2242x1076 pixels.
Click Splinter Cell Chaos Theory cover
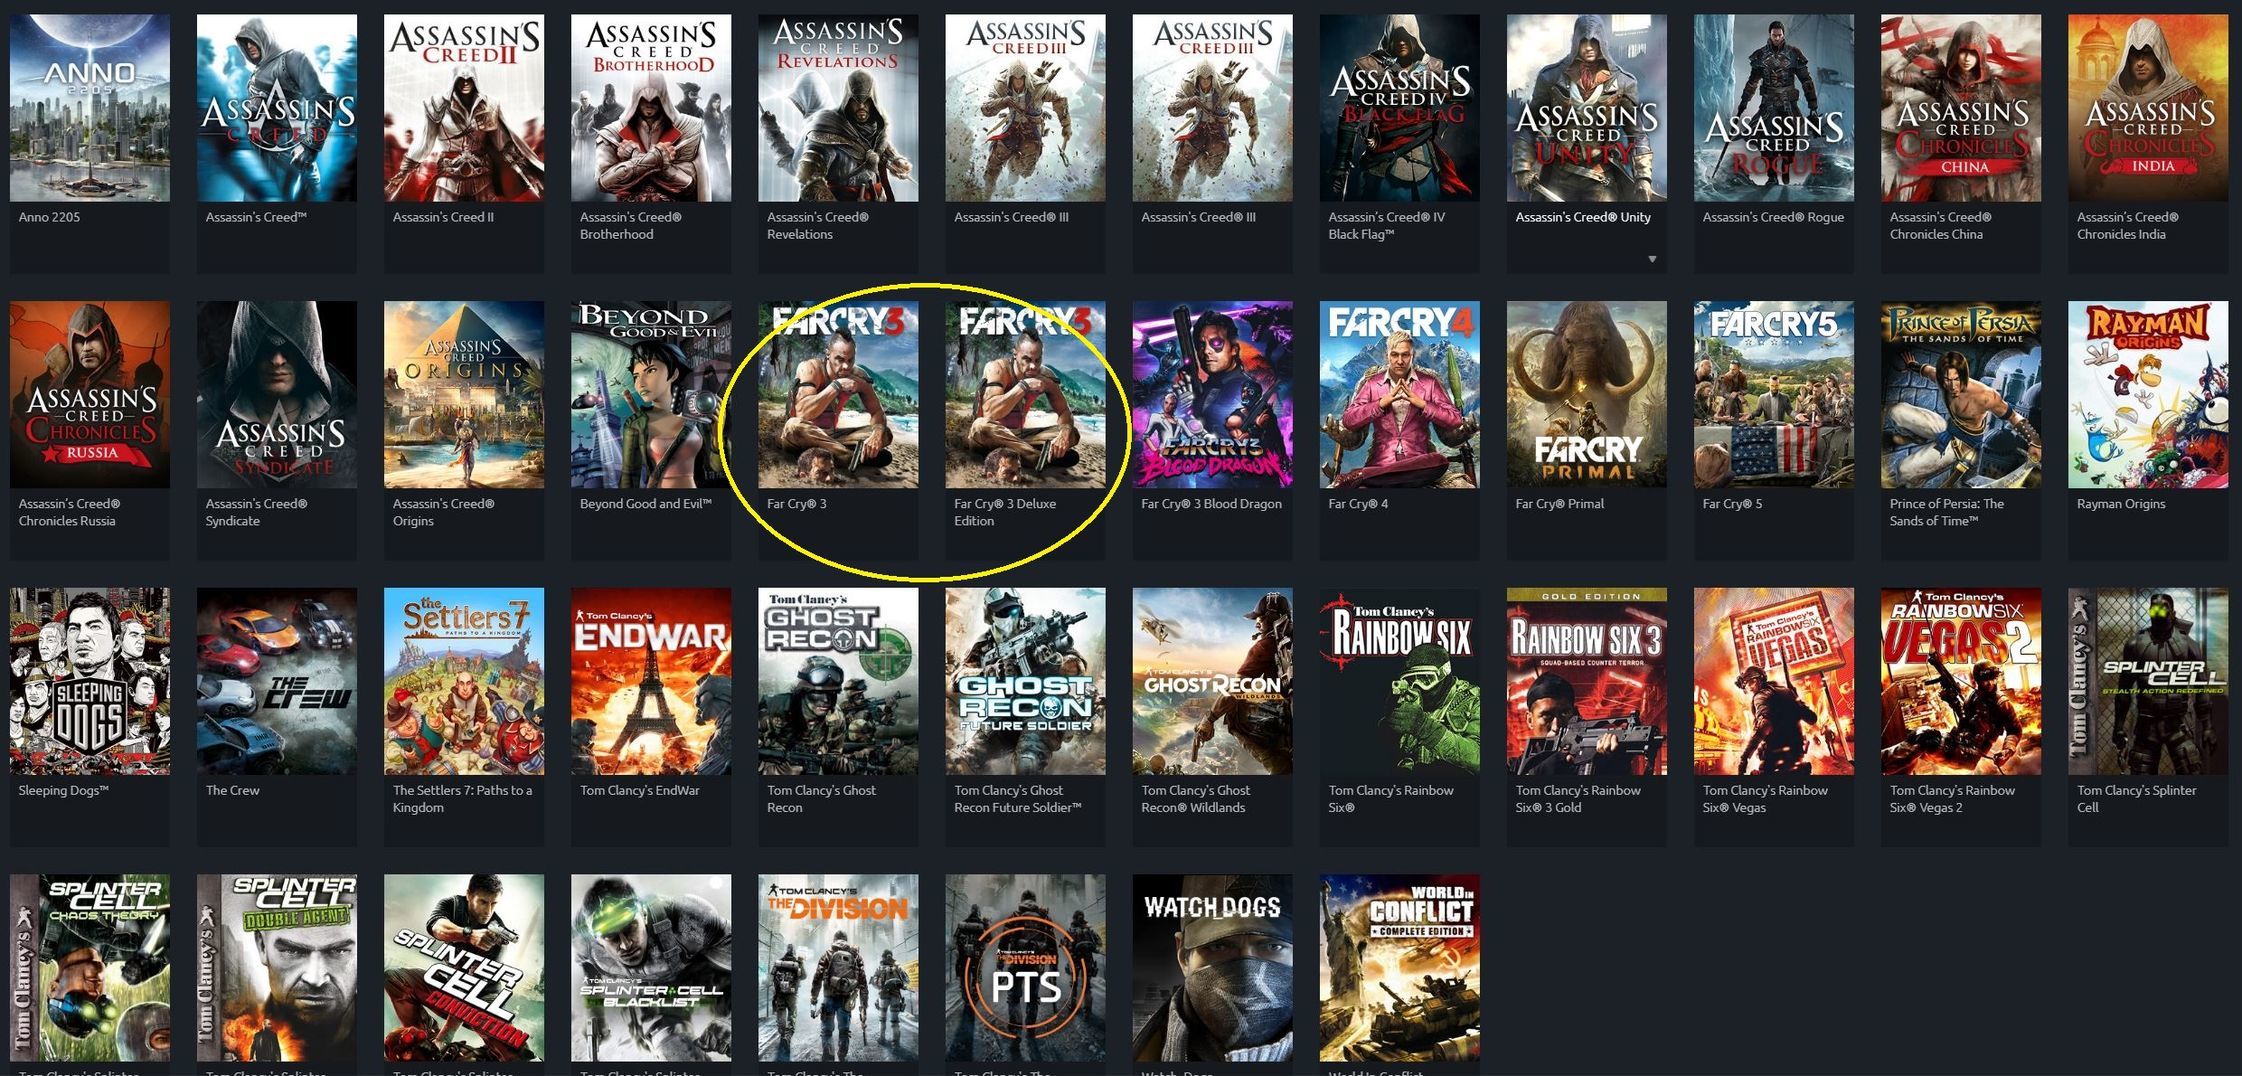[x=90, y=968]
